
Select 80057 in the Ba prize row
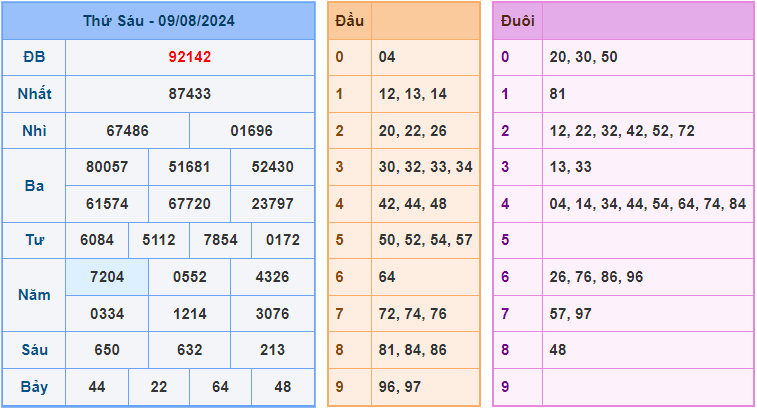coord(107,167)
